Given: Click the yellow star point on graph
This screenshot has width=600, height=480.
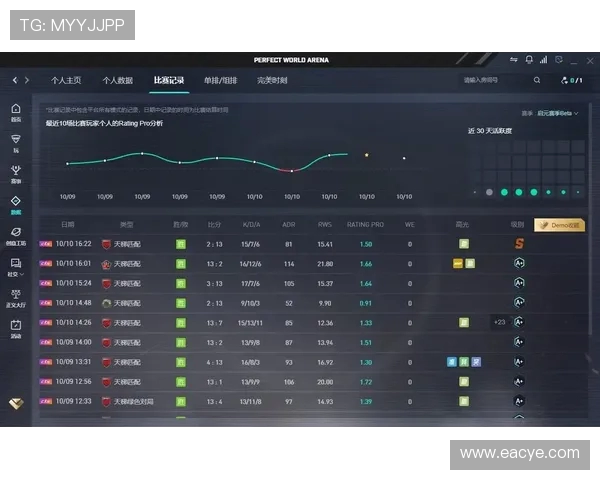Looking at the screenshot, I should tap(367, 155).
